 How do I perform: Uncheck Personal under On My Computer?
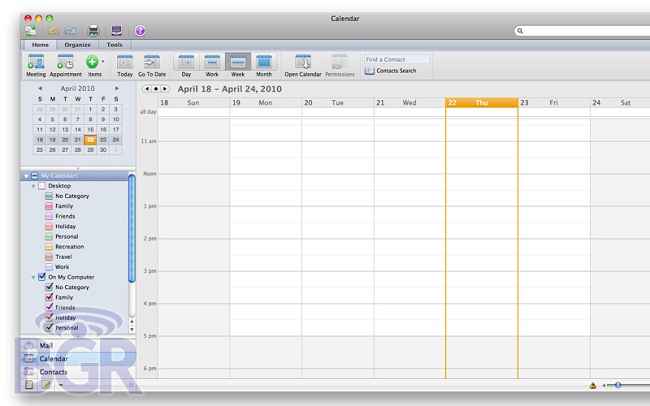(49, 327)
